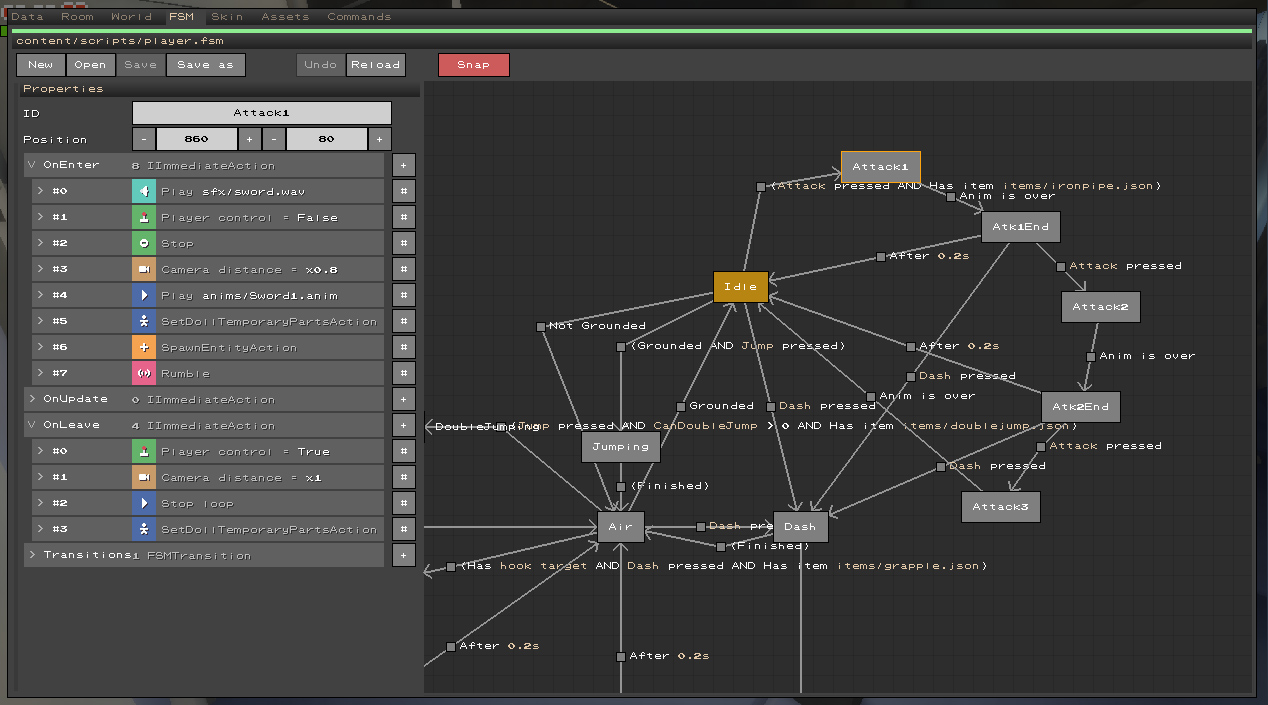Expand the Transitions section
The image size is (1268, 705).
pos(31,555)
